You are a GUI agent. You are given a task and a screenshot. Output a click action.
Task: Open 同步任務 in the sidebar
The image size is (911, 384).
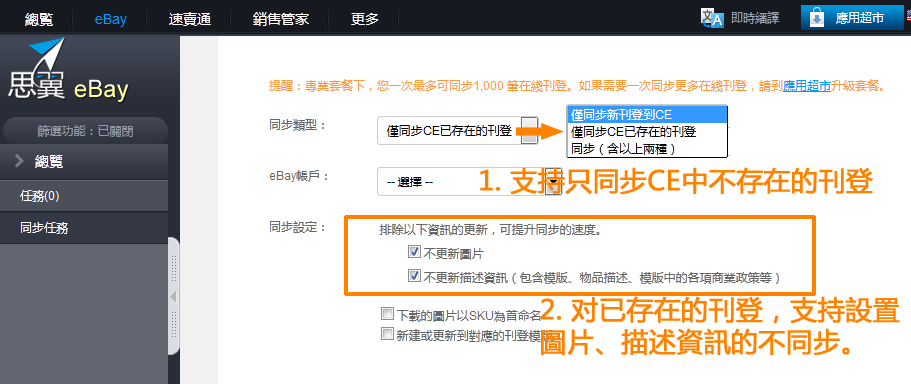tap(84, 228)
